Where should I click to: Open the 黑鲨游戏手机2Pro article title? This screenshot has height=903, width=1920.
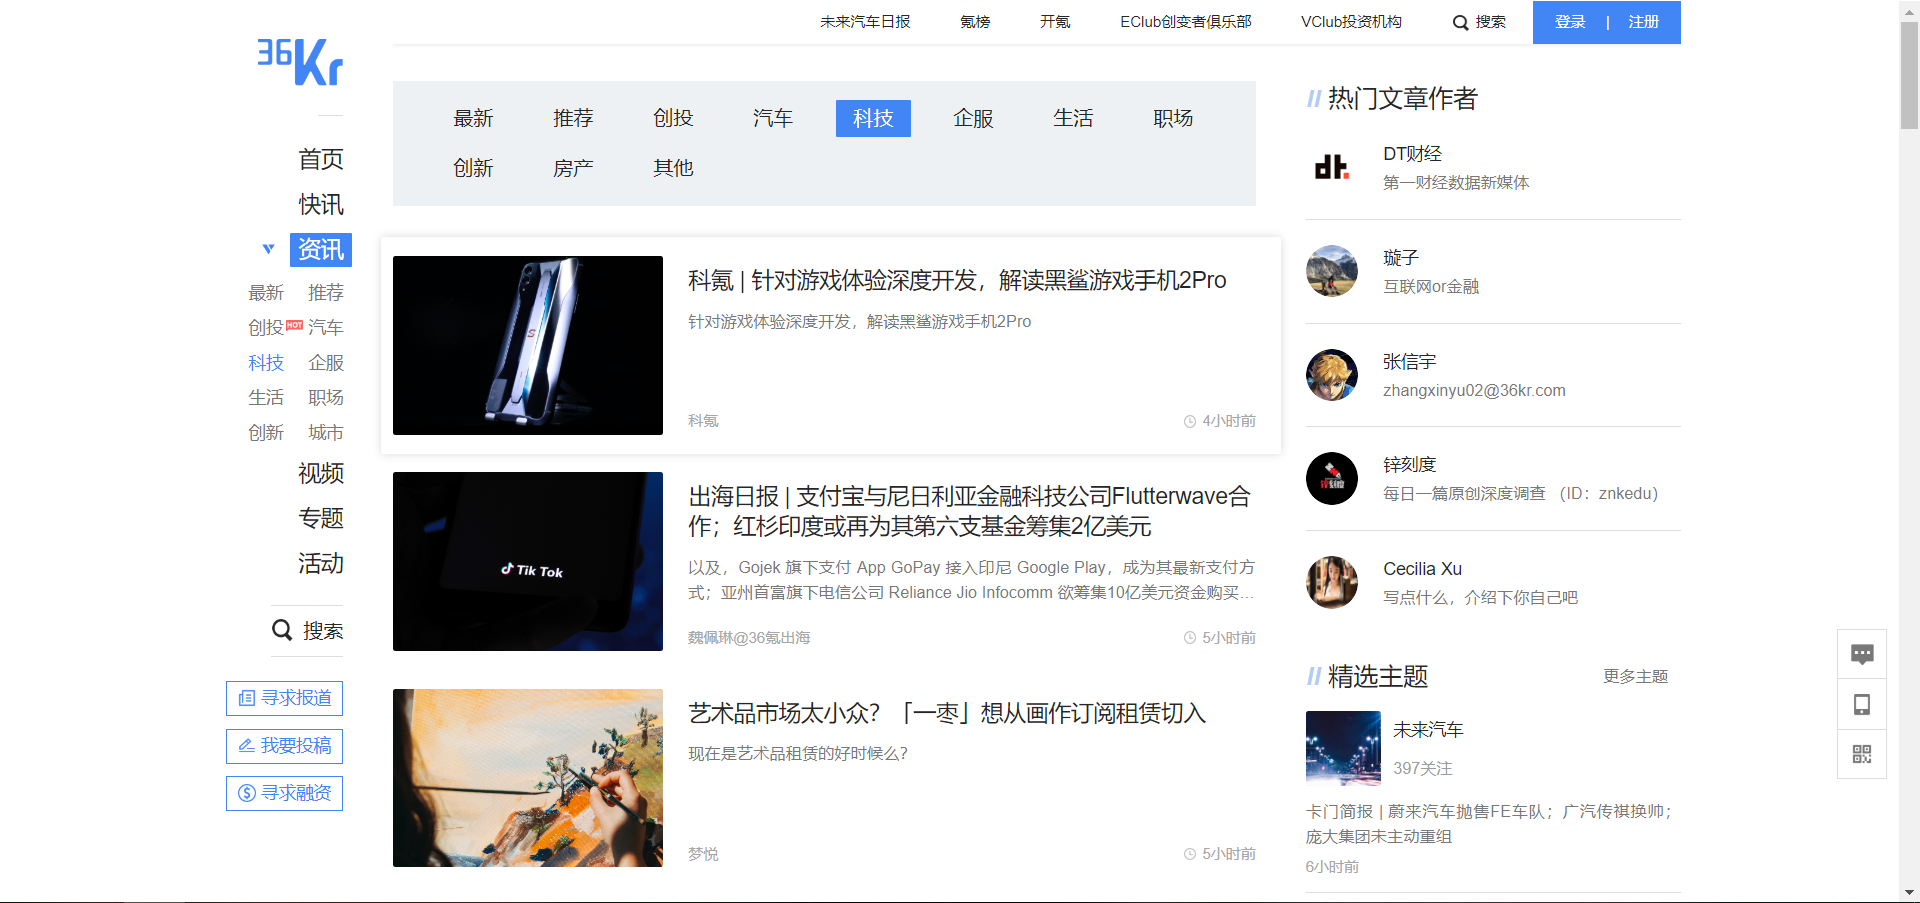click(x=957, y=280)
